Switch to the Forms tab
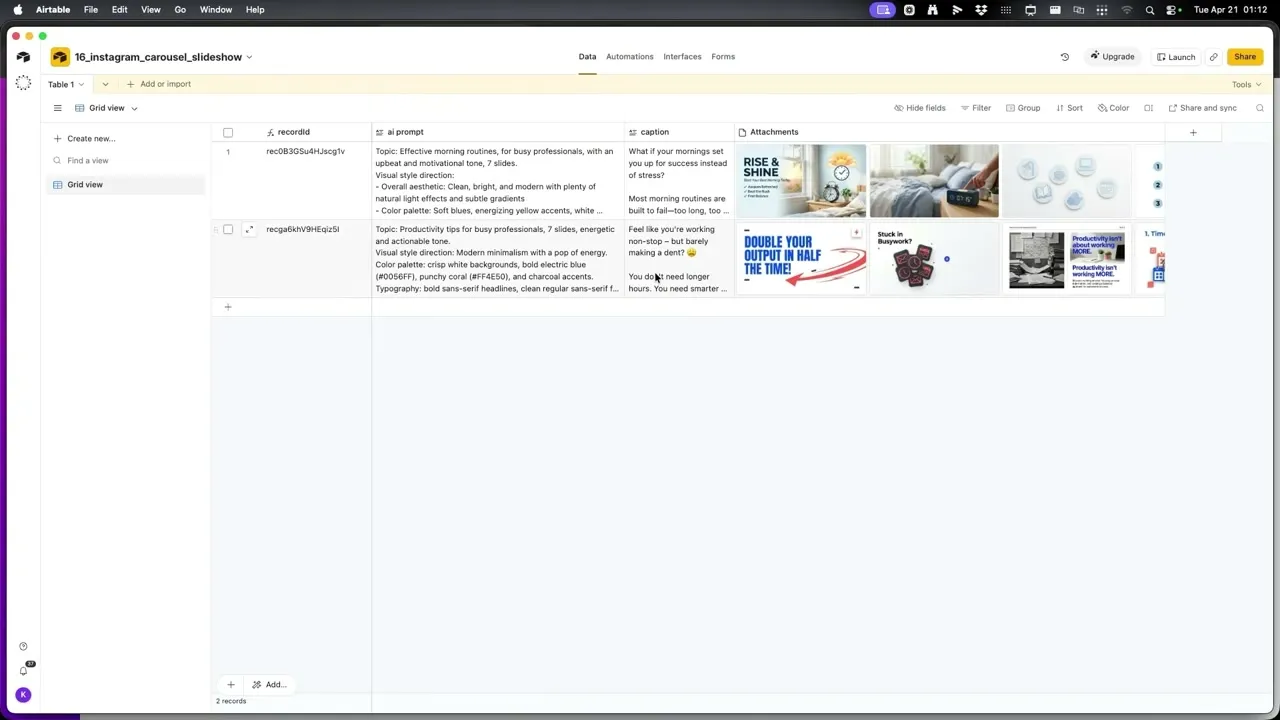The width and height of the screenshot is (1280, 720). coord(723,57)
